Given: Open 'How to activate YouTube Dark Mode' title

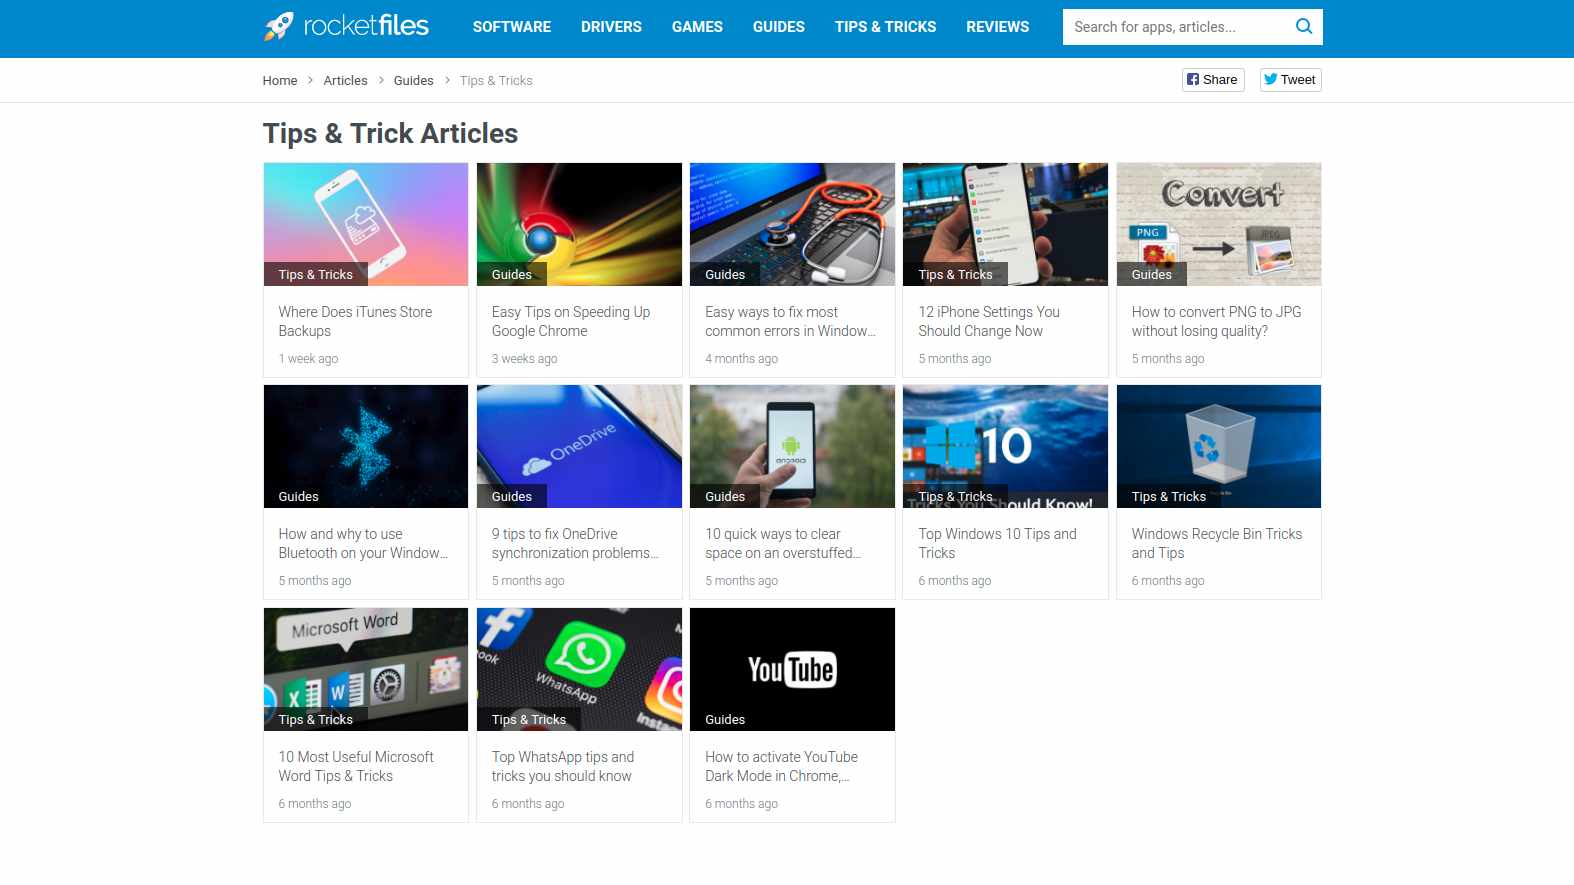Looking at the screenshot, I should point(781,766).
